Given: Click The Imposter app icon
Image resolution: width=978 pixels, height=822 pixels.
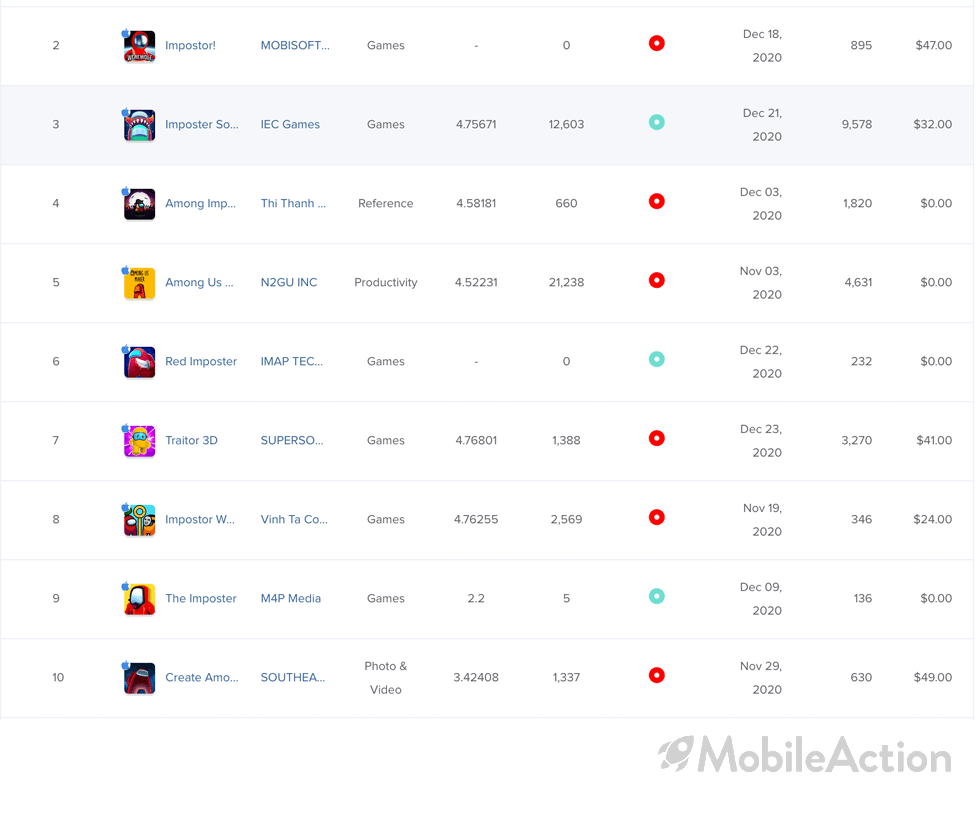Looking at the screenshot, I should click(139, 599).
